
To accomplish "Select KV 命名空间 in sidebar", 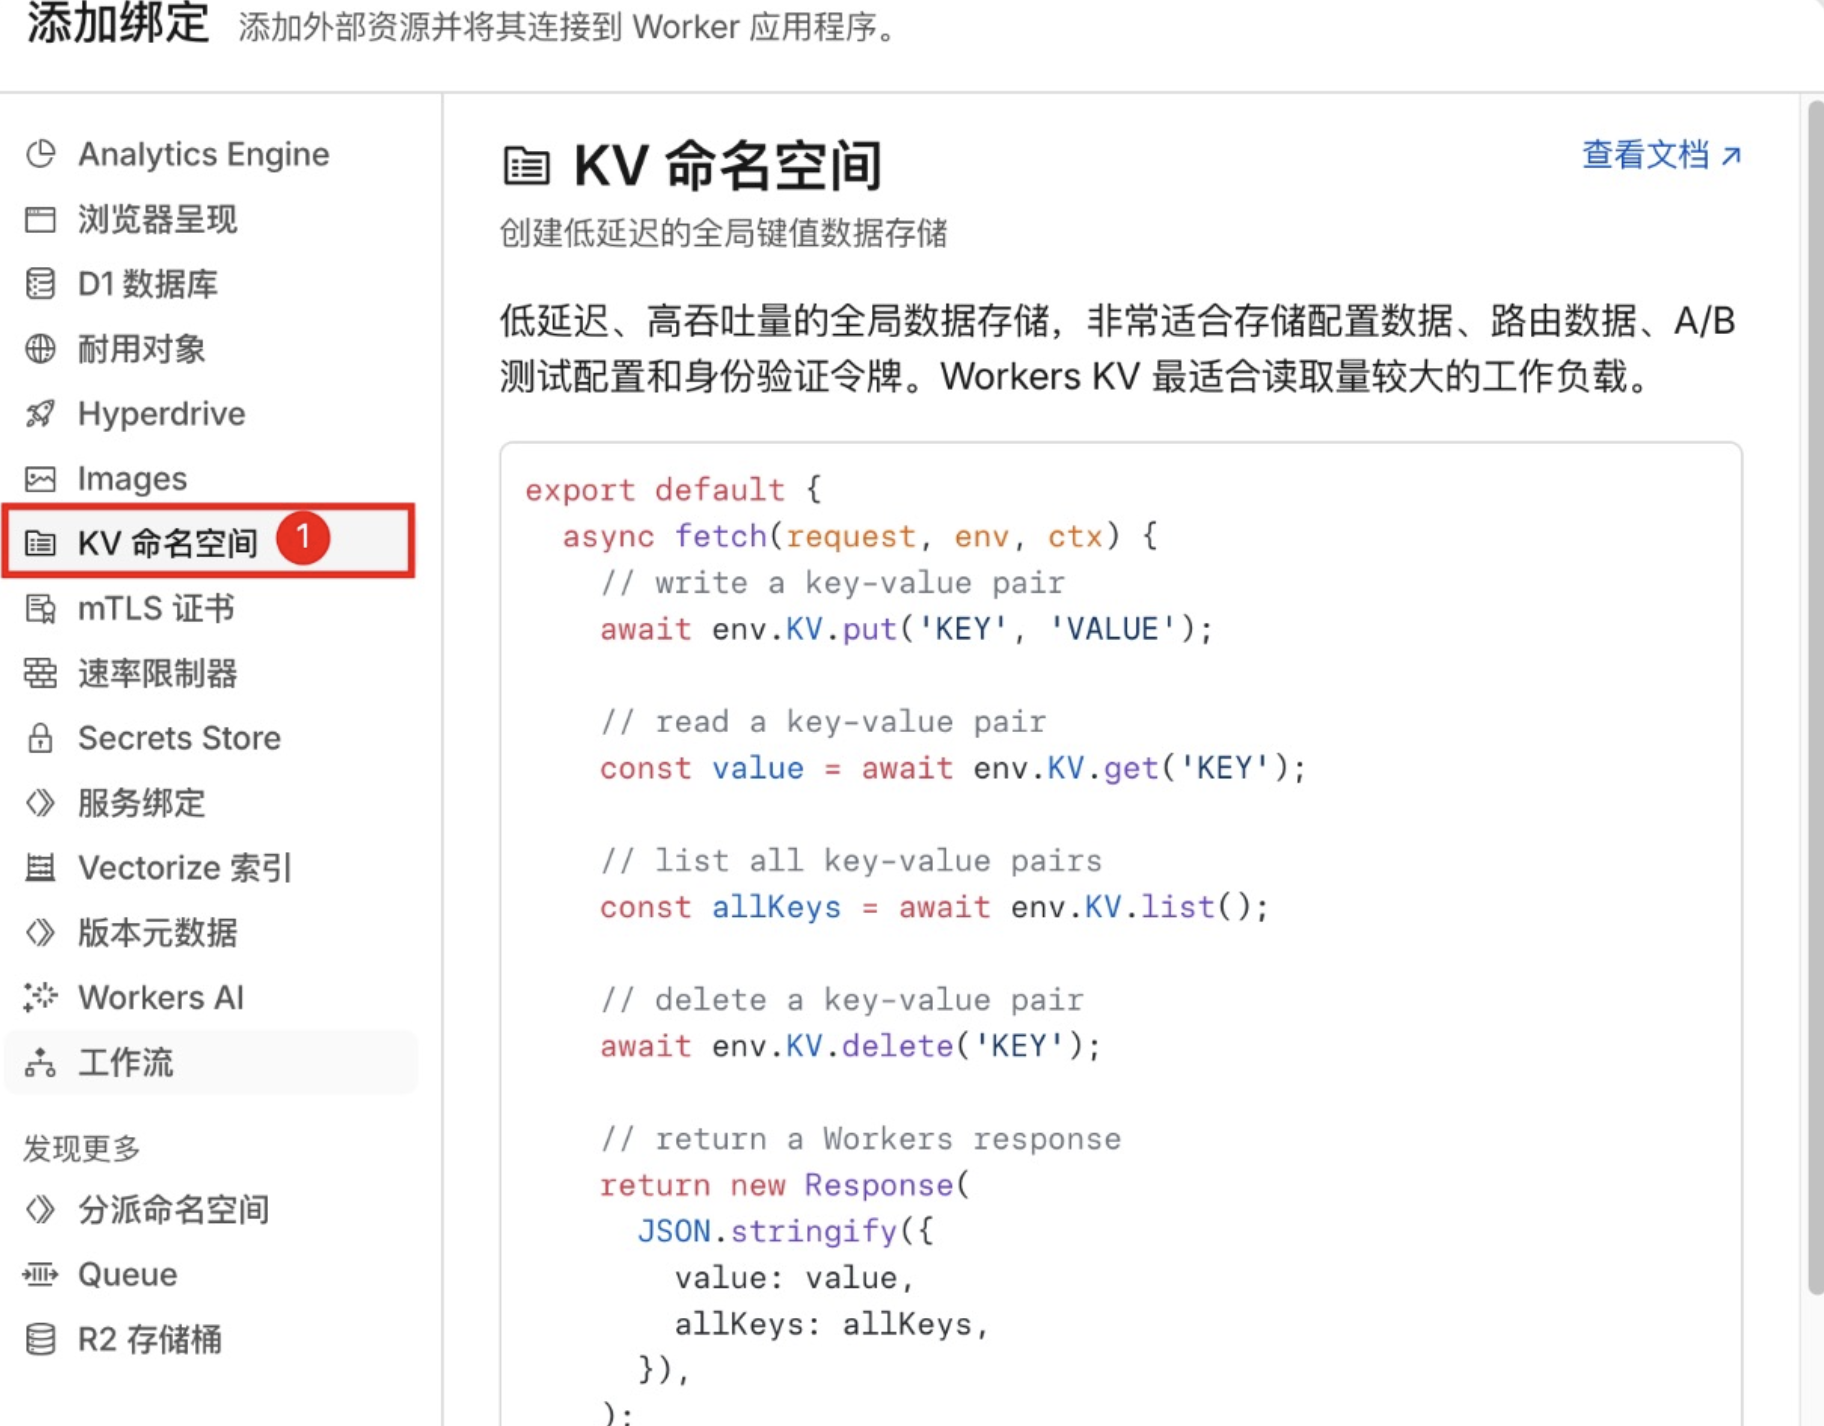I will click(x=209, y=541).
